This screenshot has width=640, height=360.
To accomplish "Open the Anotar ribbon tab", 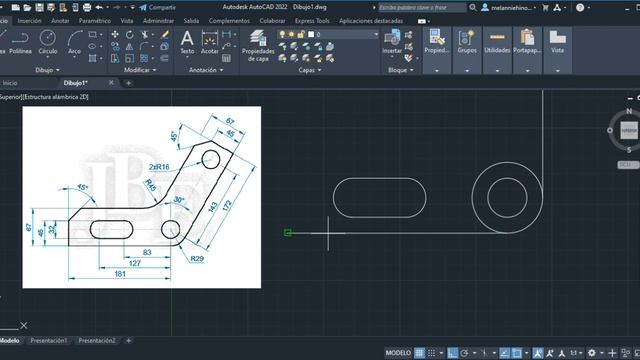I will click(x=60, y=20).
